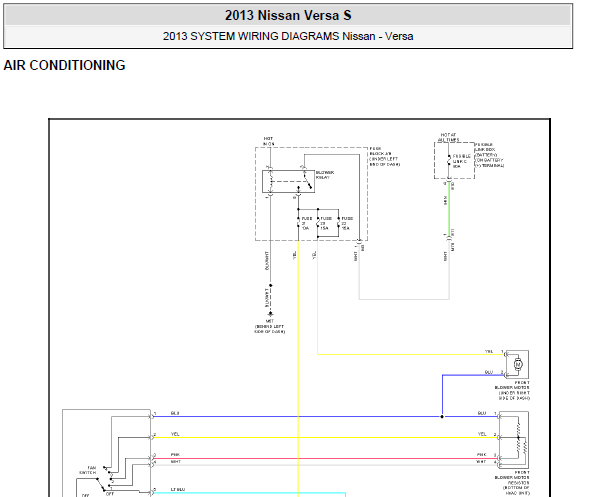Click the FRONT BLOWER MOTOR label text
The width and height of the screenshot is (604, 497).
[513, 391]
